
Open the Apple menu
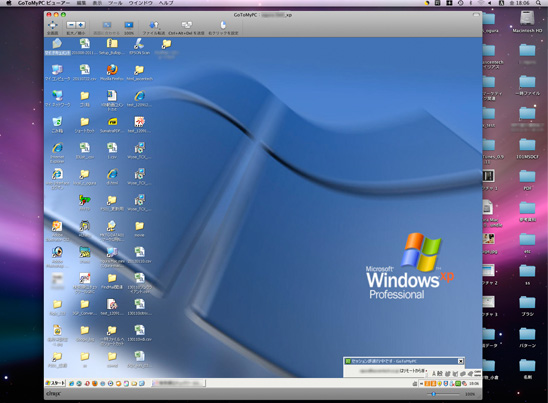[9, 3]
